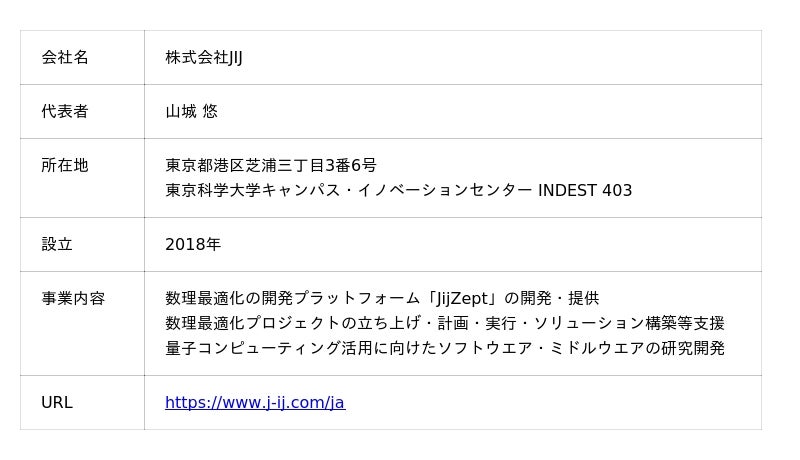The height and width of the screenshot is (460, 800).
Task: Click the word JijZept in business description
Action: click(462, 299)
